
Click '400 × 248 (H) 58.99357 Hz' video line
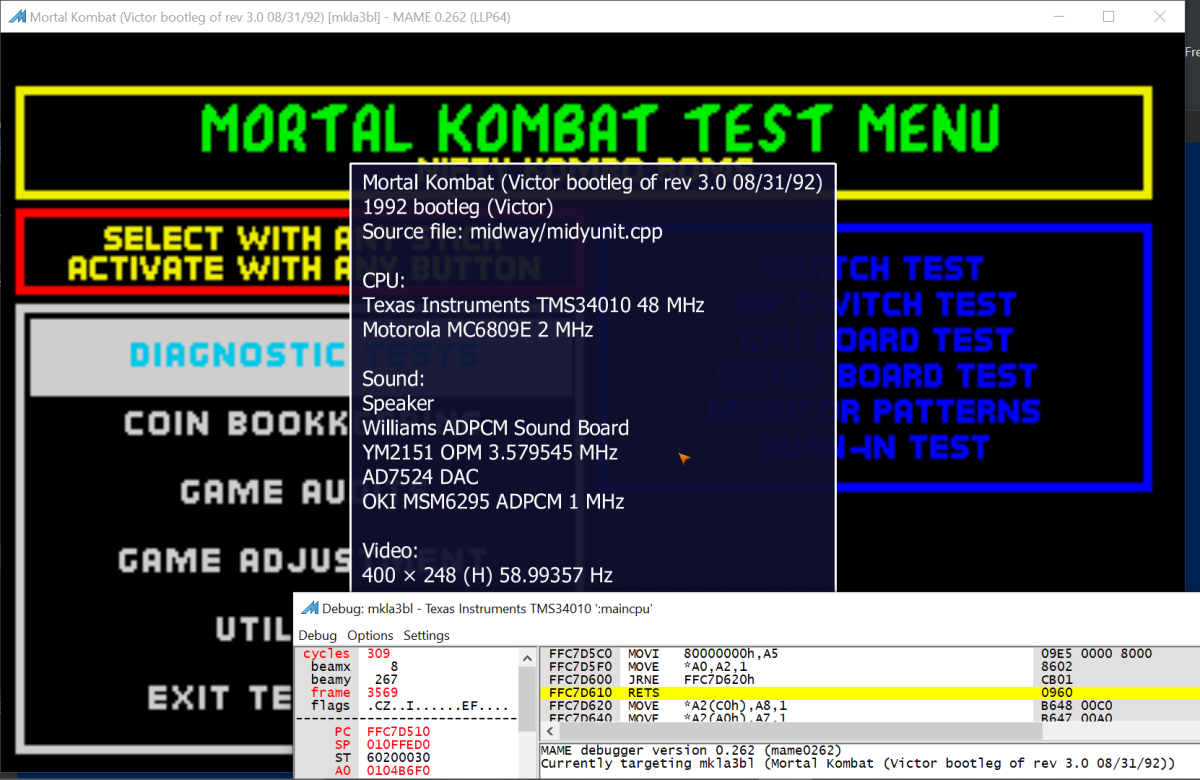[487, 575]
